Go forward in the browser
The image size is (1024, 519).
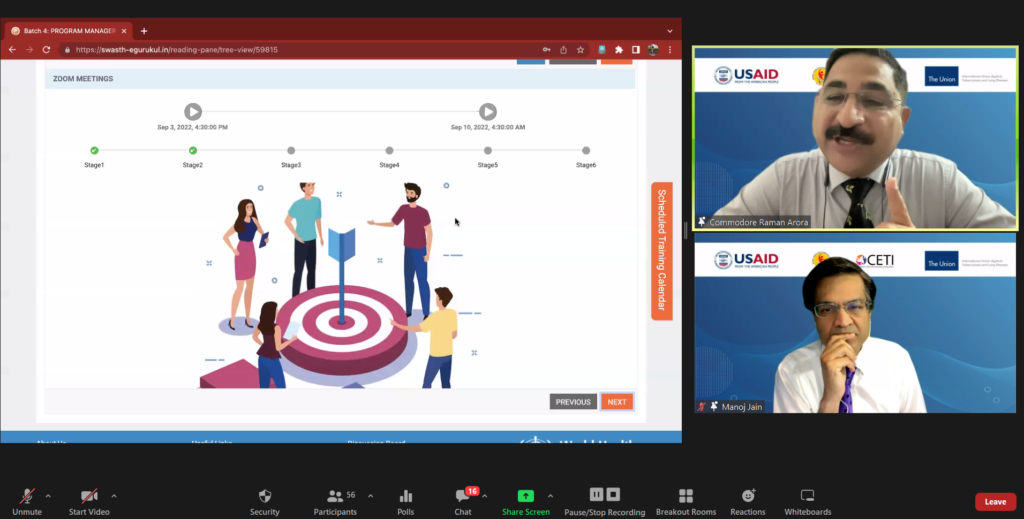click(x=29, y=50)
